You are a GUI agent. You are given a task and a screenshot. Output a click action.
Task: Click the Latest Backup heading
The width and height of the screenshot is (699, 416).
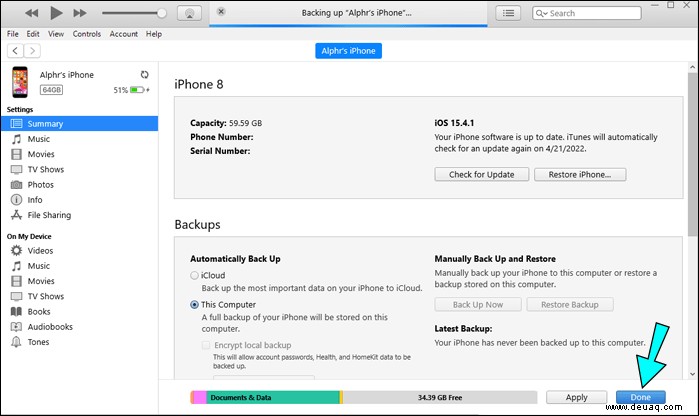coord(463,329)
